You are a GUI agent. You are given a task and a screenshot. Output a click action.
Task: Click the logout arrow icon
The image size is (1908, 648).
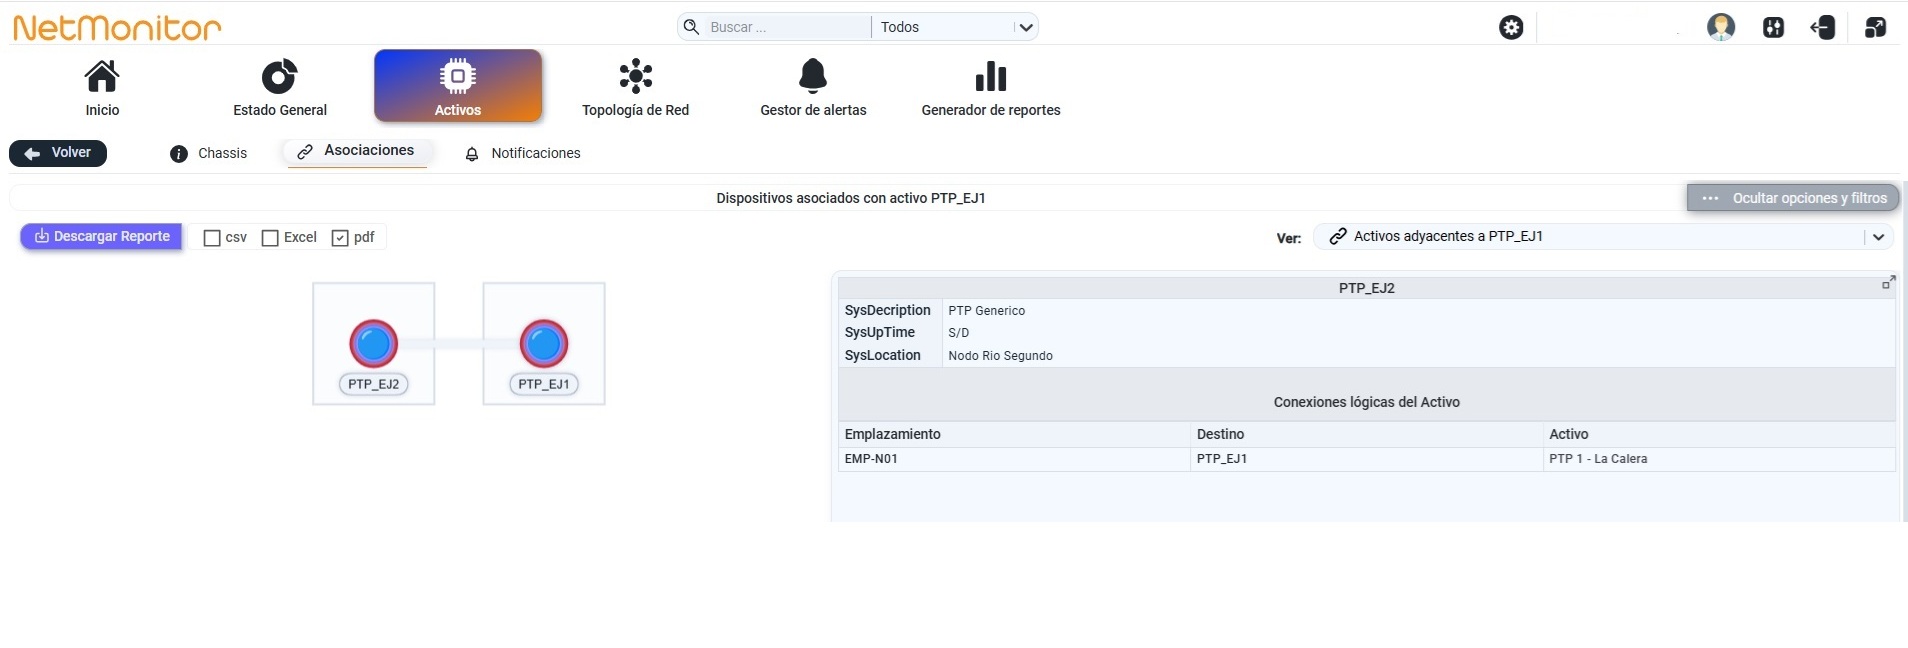[1823, 27]
